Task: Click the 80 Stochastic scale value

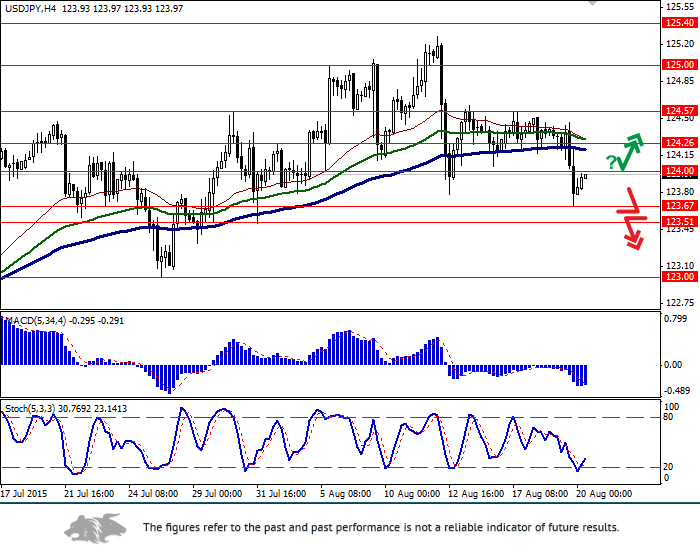Action: (x=669, y=417)
